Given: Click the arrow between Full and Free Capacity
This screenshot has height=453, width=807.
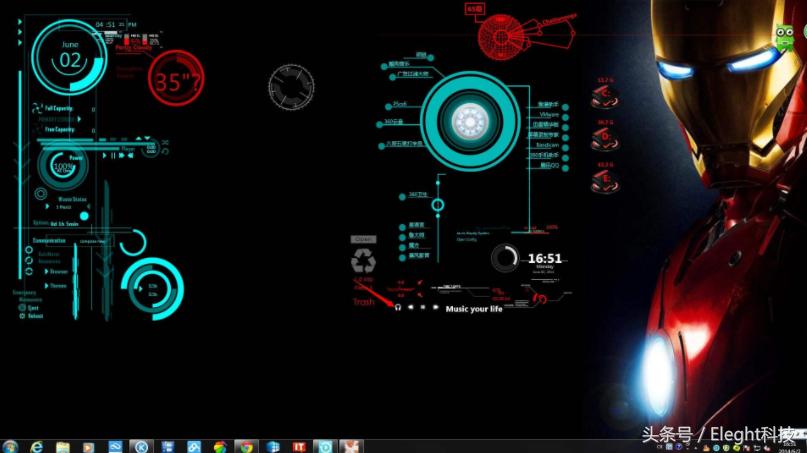Looking at the screenshot, I should pyautogui.click(x=79, y=119).
